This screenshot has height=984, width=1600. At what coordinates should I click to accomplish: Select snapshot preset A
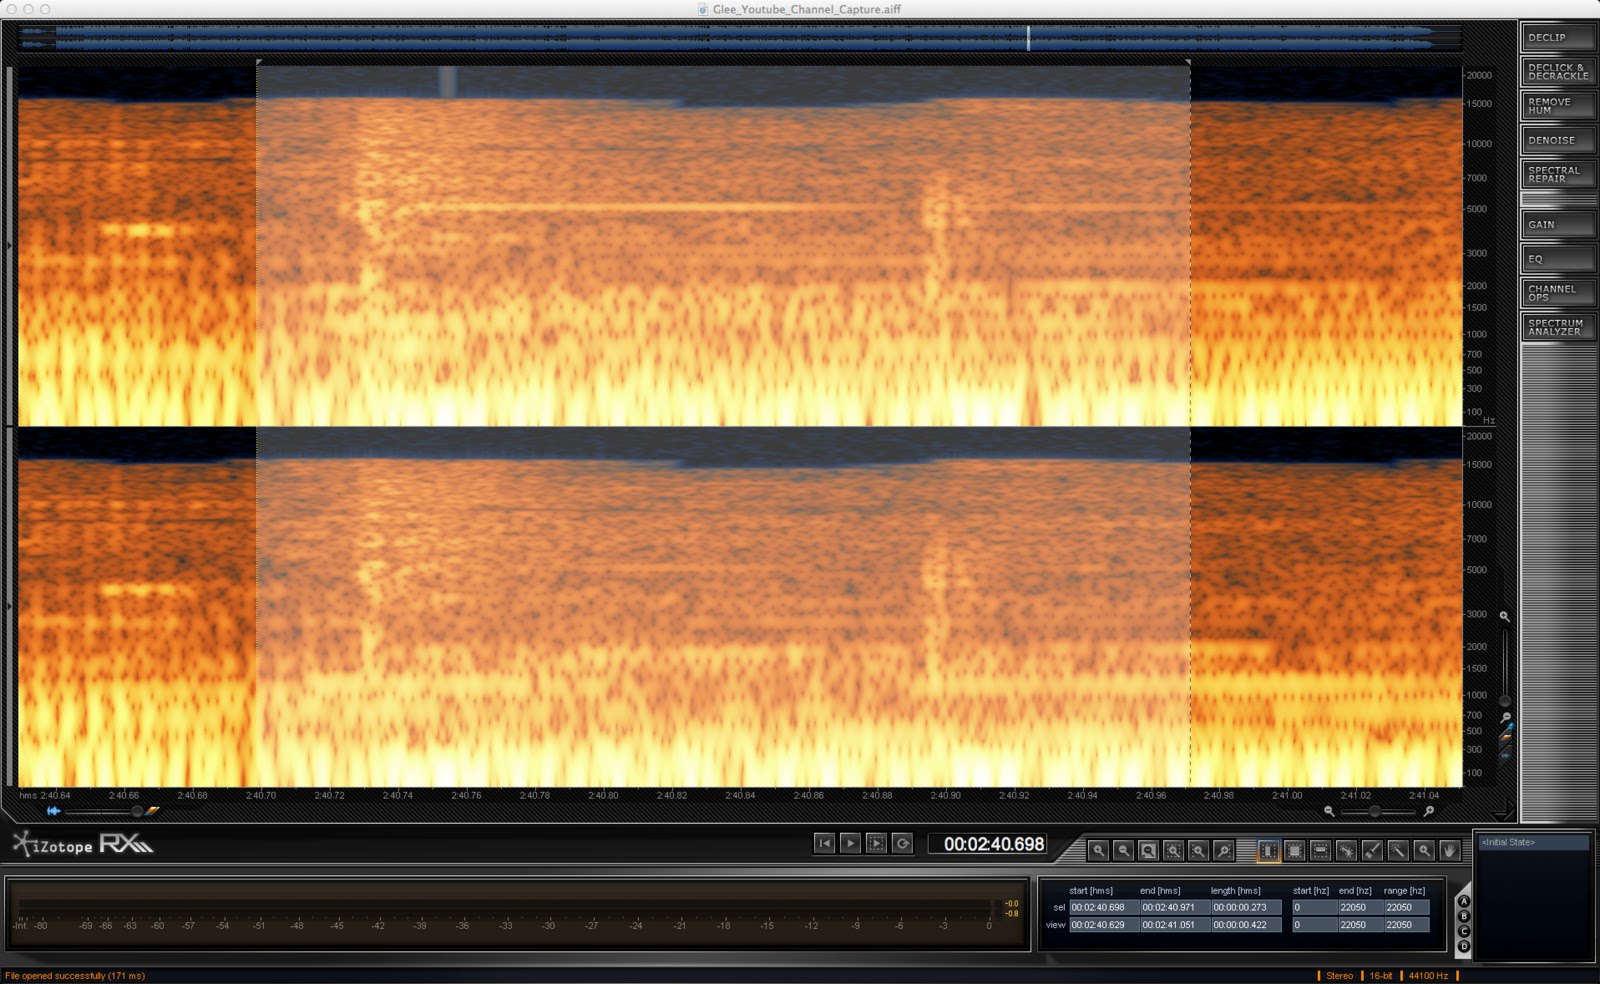pyautogui.click(x=1464, y=901)
